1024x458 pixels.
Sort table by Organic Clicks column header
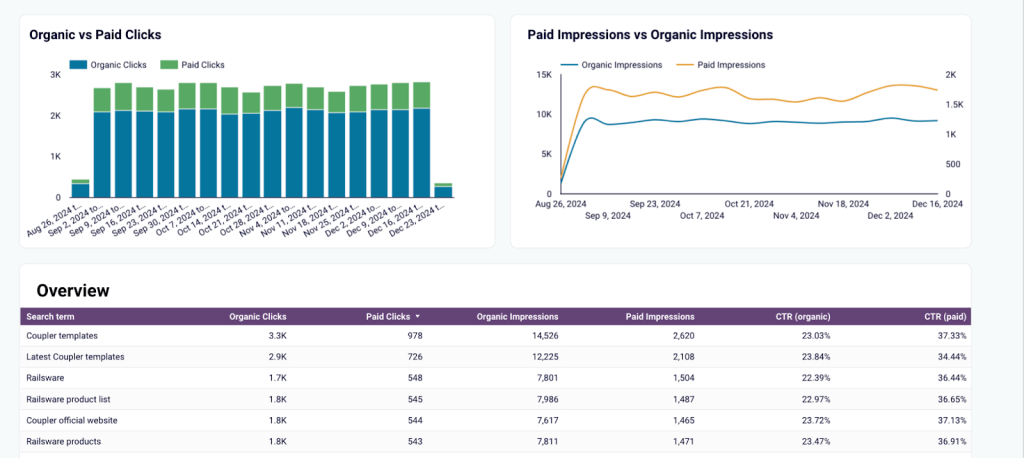[x=257, y=317]
